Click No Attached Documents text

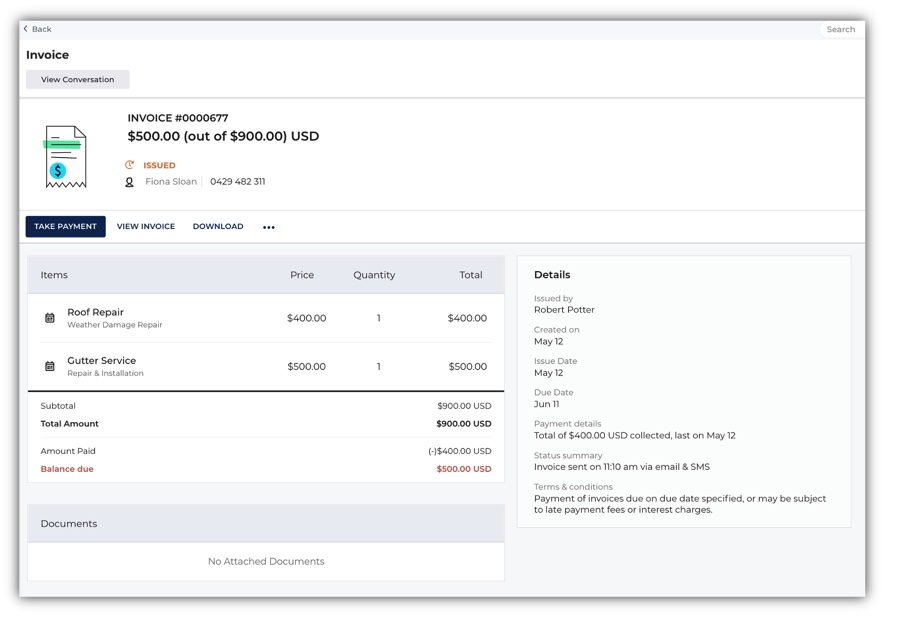pos(266,561)
